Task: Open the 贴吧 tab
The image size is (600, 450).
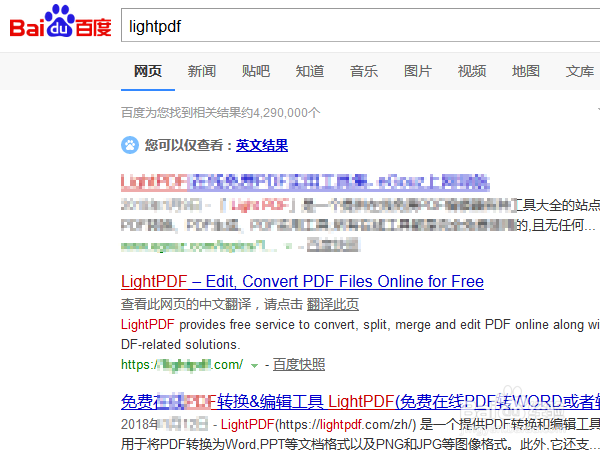Action: (x=256, y=71)
